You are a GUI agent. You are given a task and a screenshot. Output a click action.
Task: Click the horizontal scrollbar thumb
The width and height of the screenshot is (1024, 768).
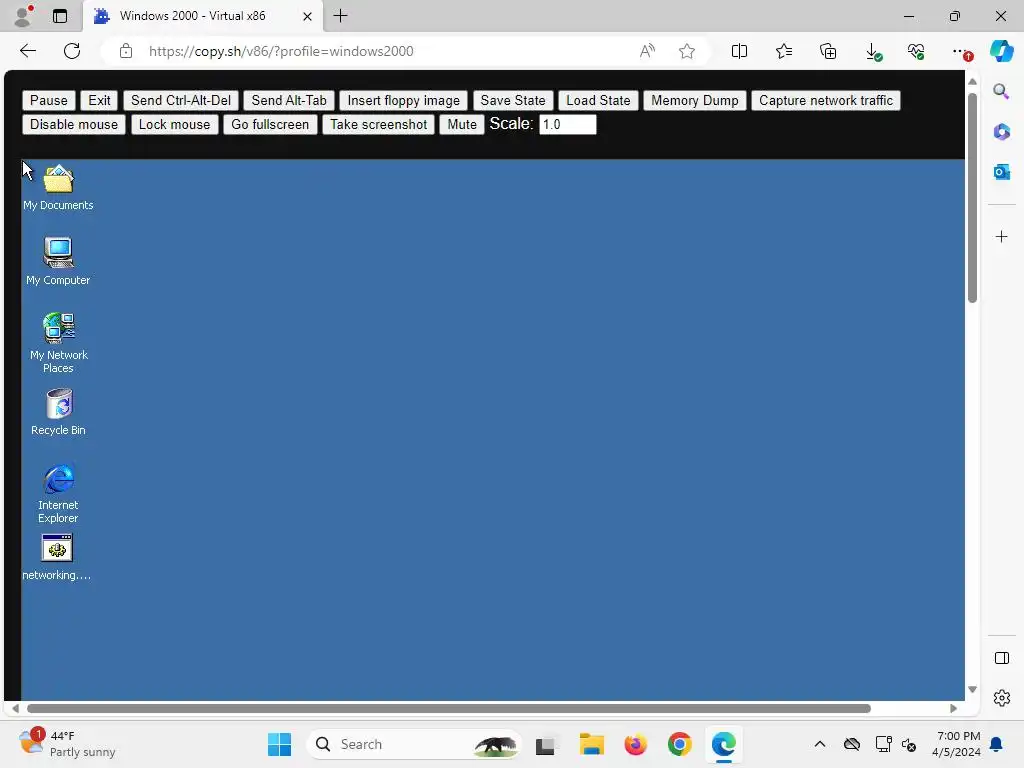(x=449, y=709)
